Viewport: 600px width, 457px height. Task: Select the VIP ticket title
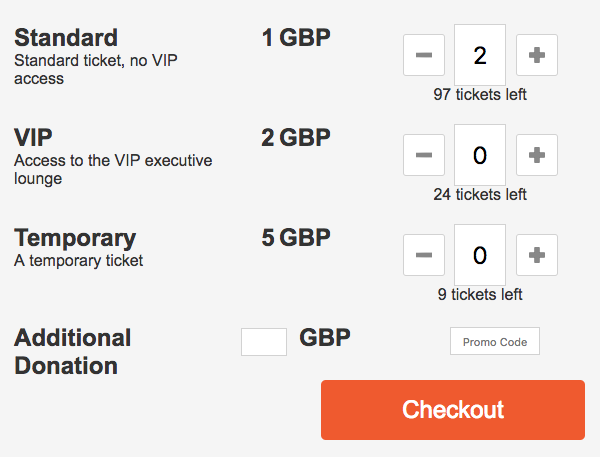pos(33,138)
